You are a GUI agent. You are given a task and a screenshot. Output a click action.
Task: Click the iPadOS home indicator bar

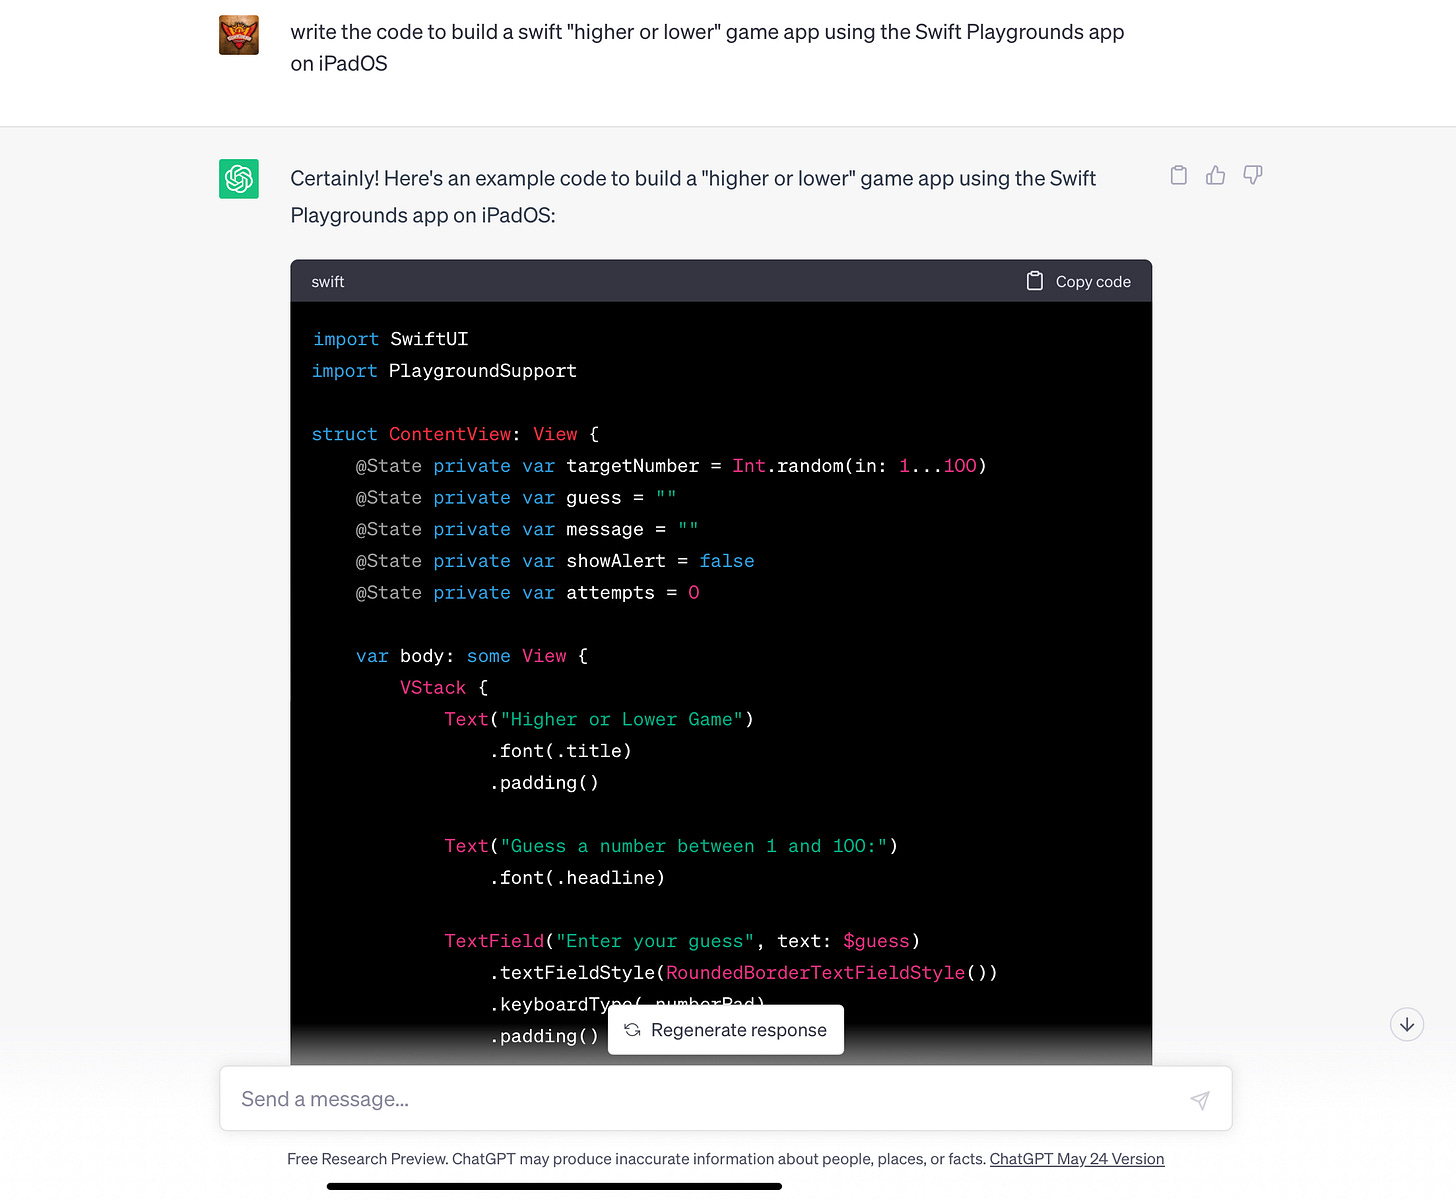pyautogui.click(x=554, y=1187)
